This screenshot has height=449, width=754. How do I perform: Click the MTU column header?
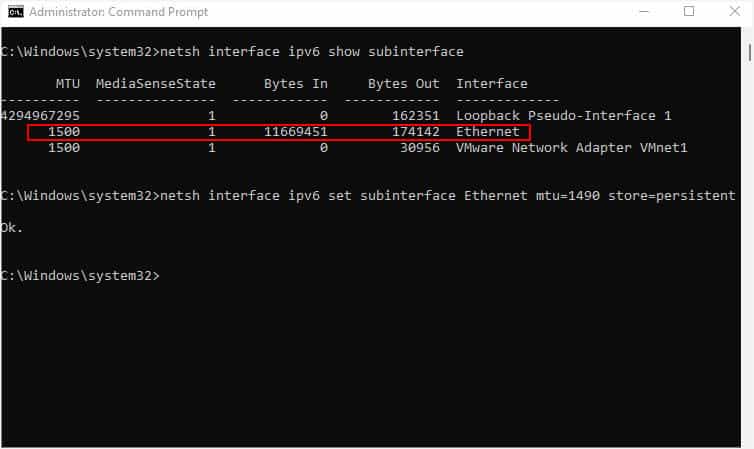click(68, 84)
